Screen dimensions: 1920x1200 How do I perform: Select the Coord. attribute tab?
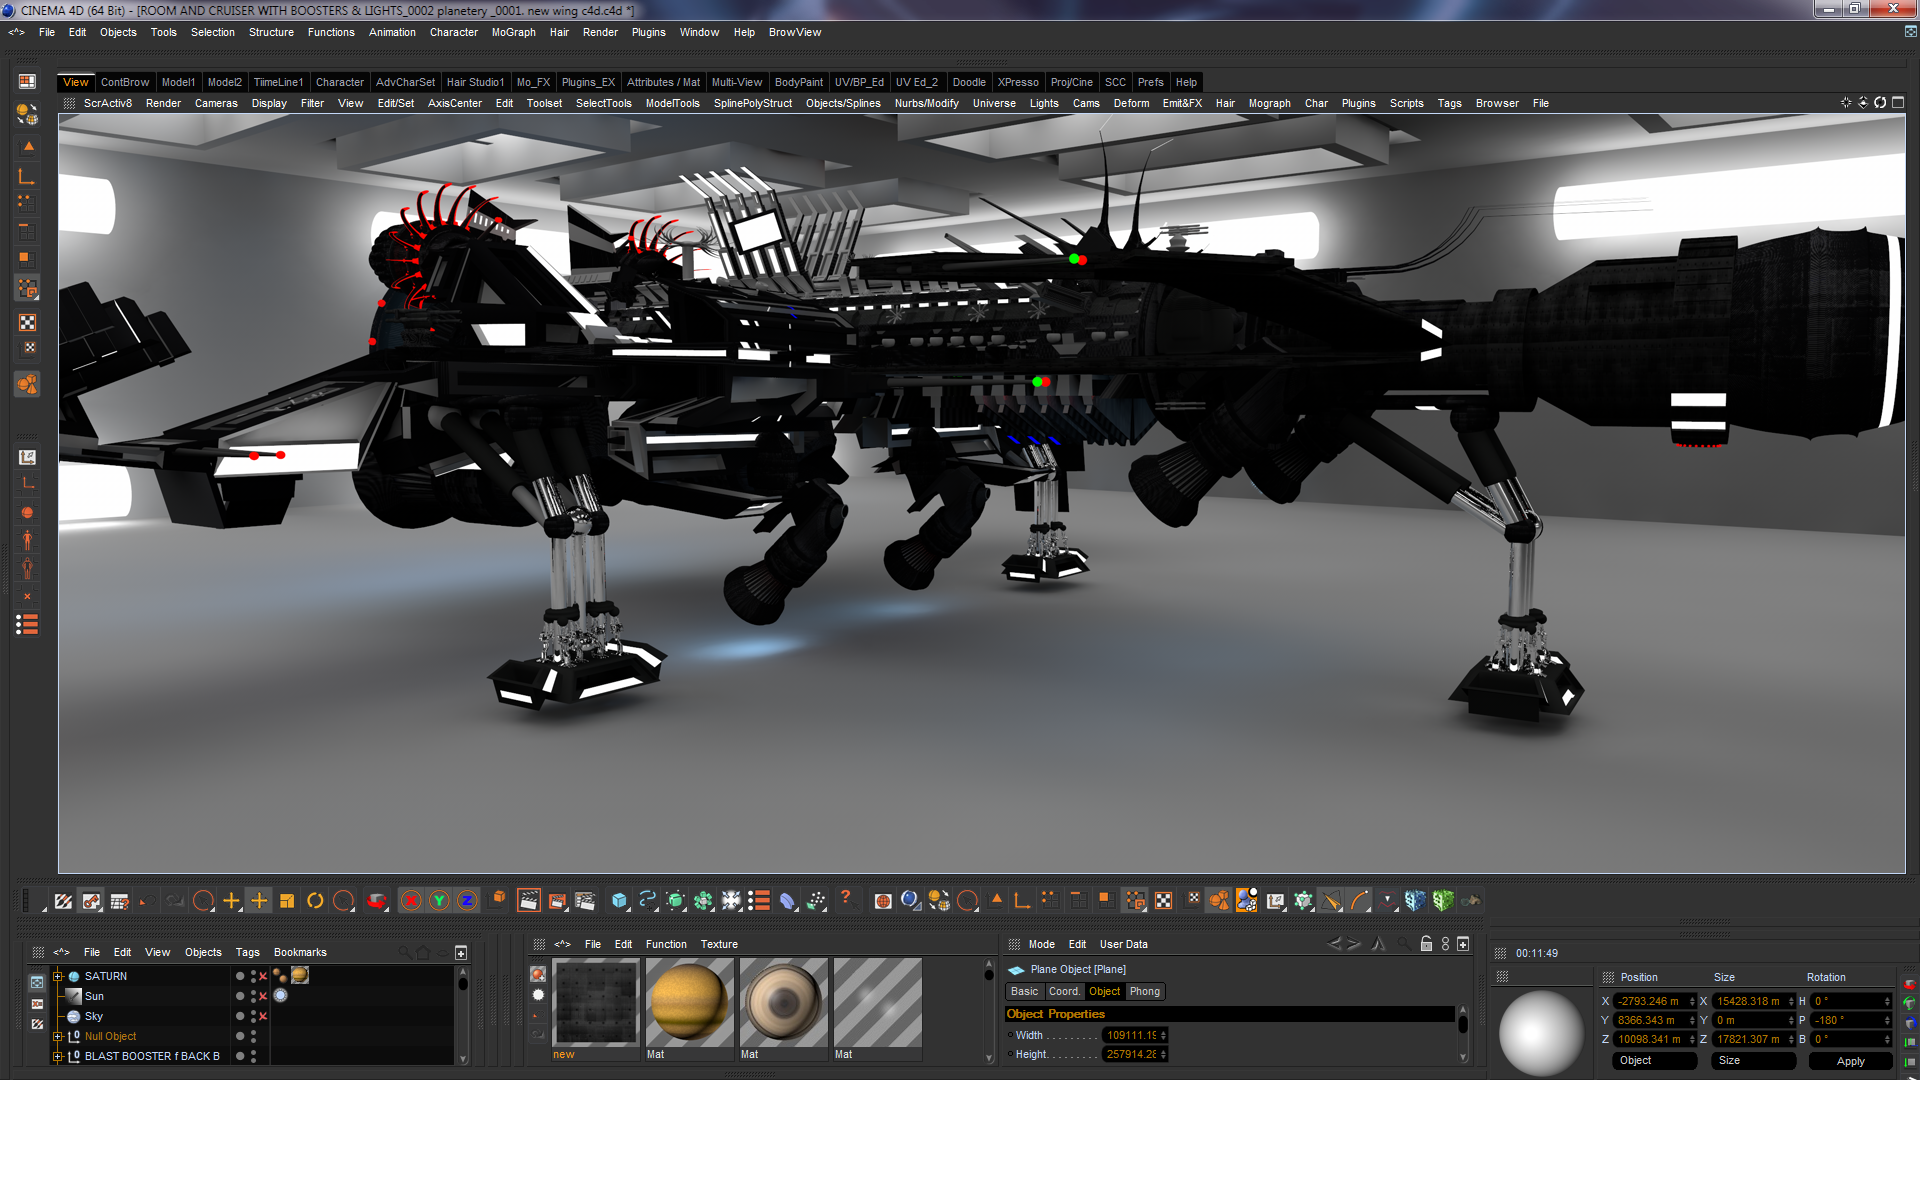pyautogui.click(x=1064, y=991)
